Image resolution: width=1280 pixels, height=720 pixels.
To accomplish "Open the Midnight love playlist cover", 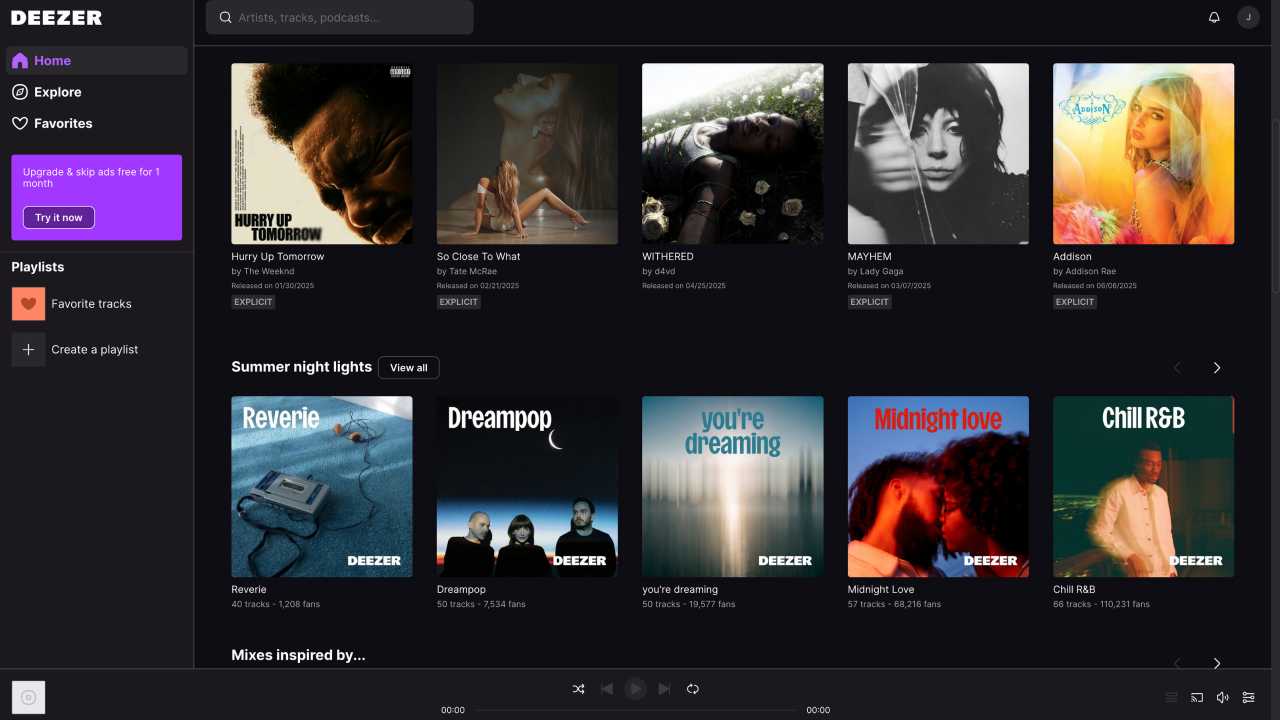I will [938, 487].
